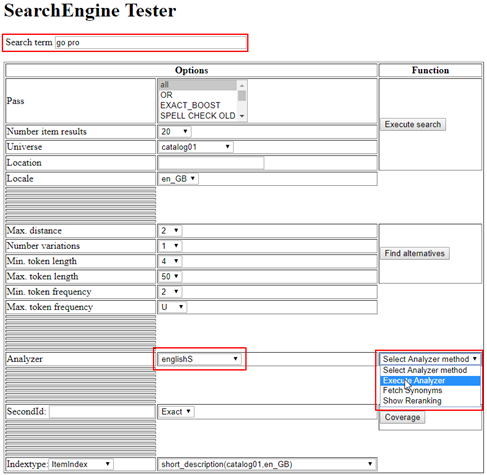Viewport: 487px width, 475px height.
Task: Click the Location text field
Action: point(211,163)
